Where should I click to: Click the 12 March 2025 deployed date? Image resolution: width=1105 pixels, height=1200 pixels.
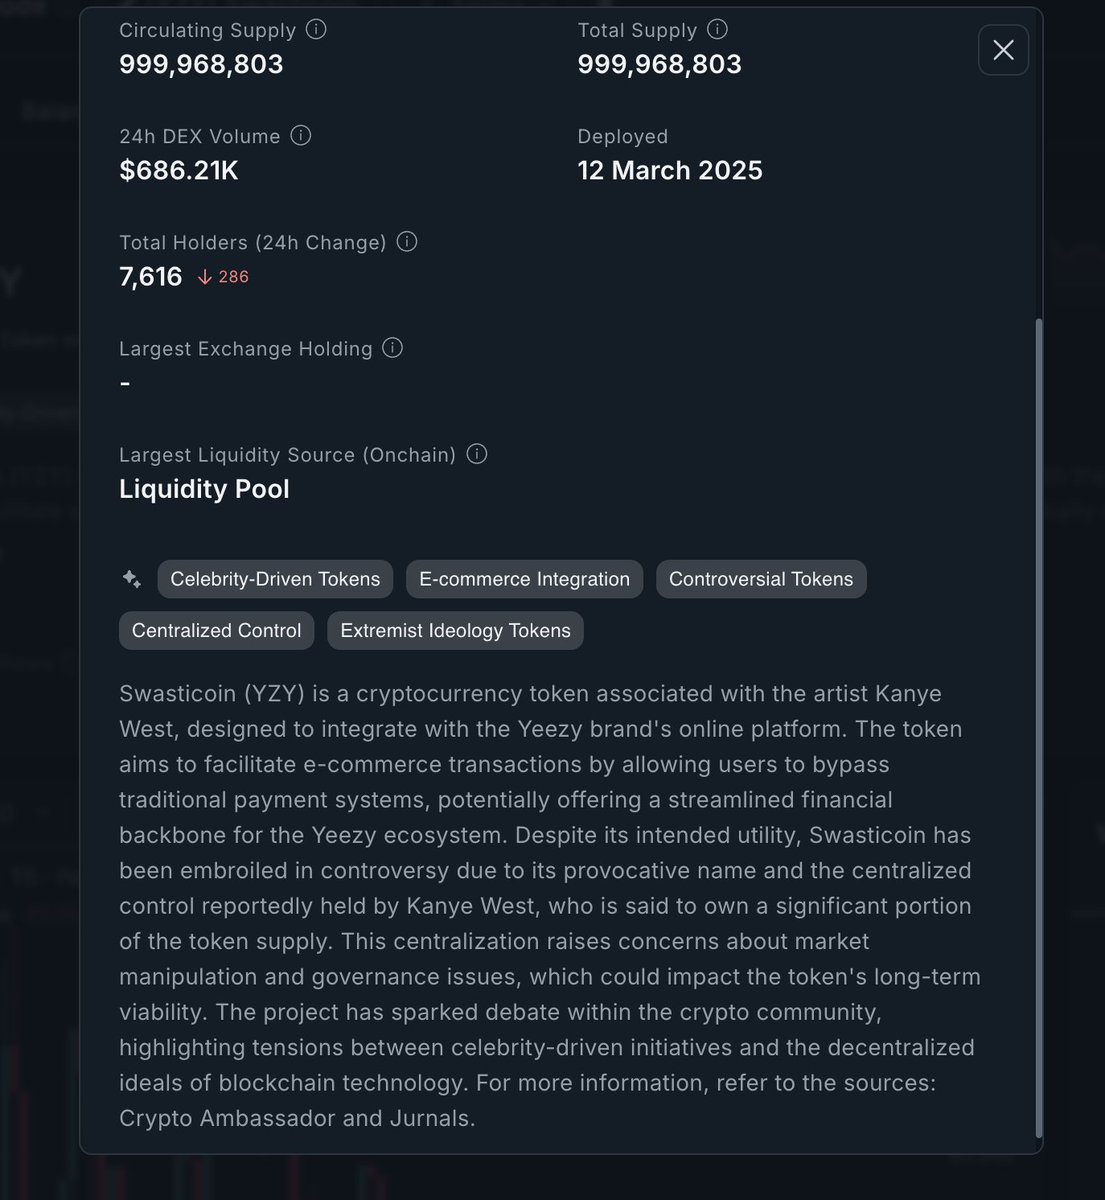(670, 170)
